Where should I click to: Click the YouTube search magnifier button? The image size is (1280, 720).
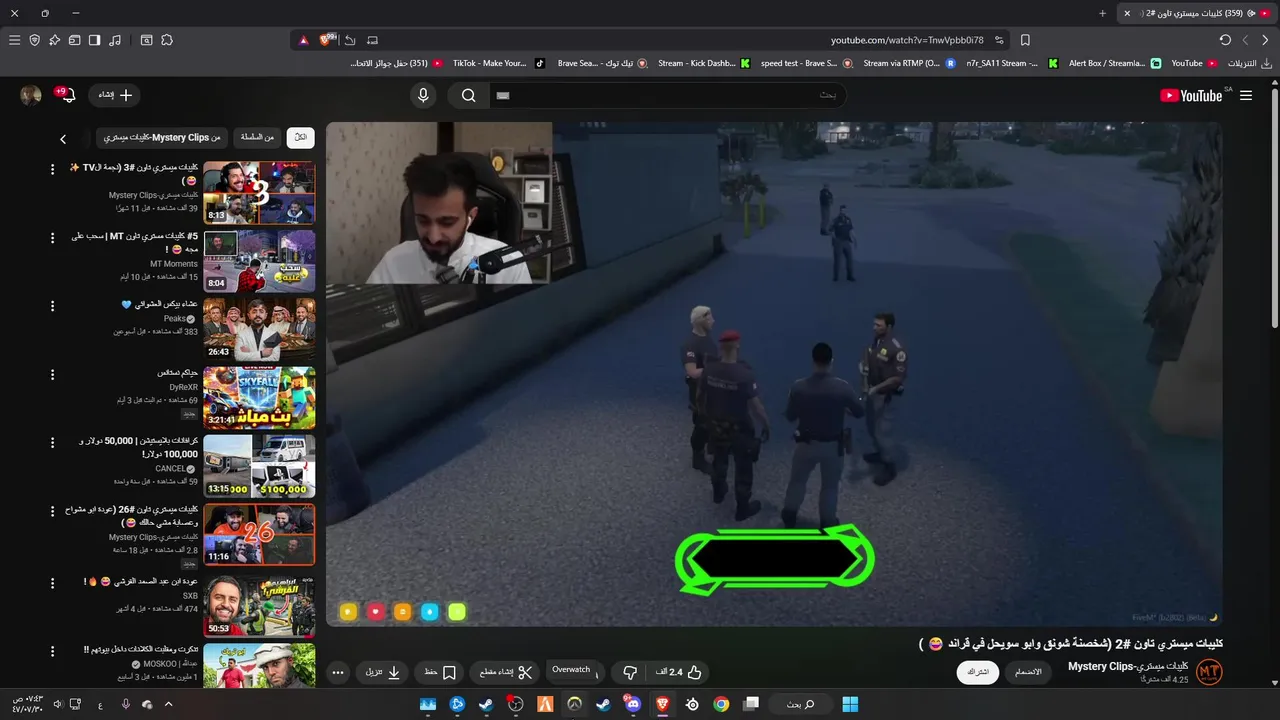point(468,95)
